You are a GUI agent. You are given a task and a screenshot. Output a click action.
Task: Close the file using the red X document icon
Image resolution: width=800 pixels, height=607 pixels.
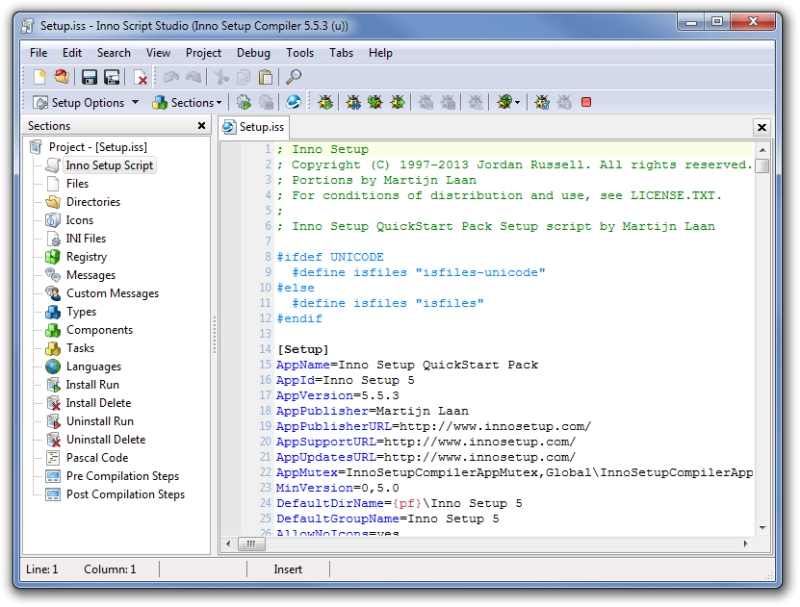pyautogui.click(x=140, y=77)
